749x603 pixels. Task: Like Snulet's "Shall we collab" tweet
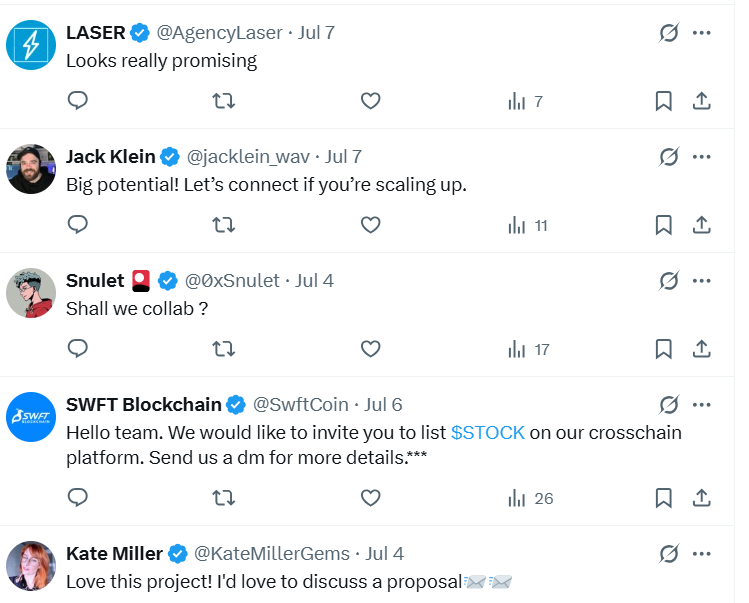coord(370,349)
